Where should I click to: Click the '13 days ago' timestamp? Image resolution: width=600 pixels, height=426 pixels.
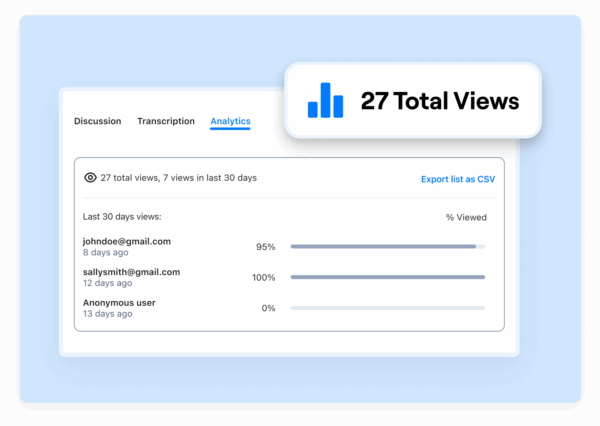pos(108,314)
